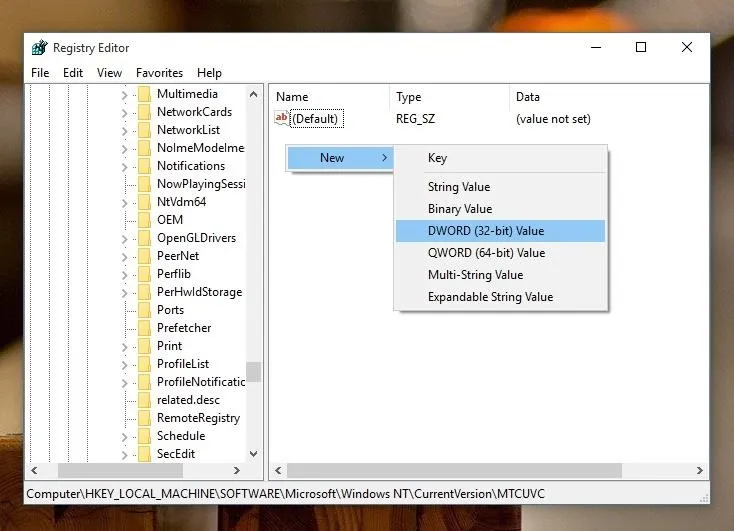Open the File menu
This screenshot has height=531, width=734.
40,73
